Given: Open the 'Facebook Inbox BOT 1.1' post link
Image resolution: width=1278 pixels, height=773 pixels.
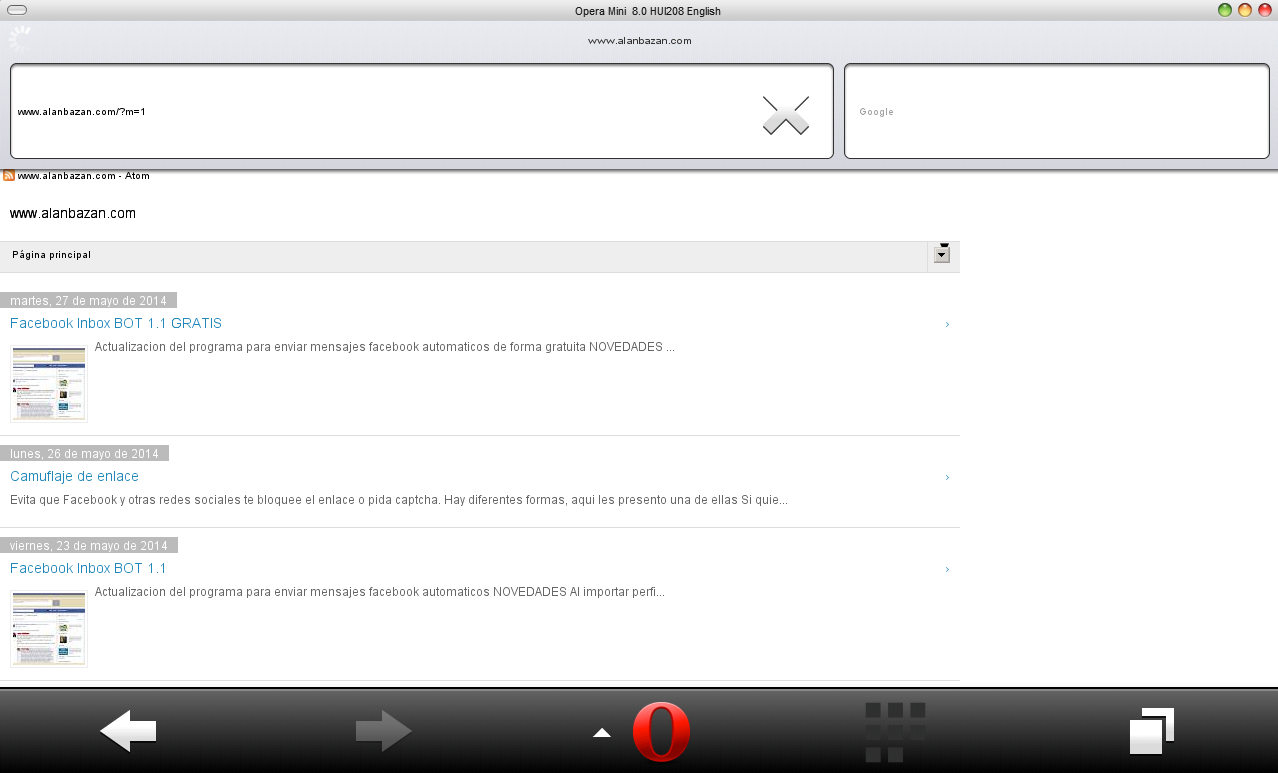Looking at the screenshot, I should 88,568.
